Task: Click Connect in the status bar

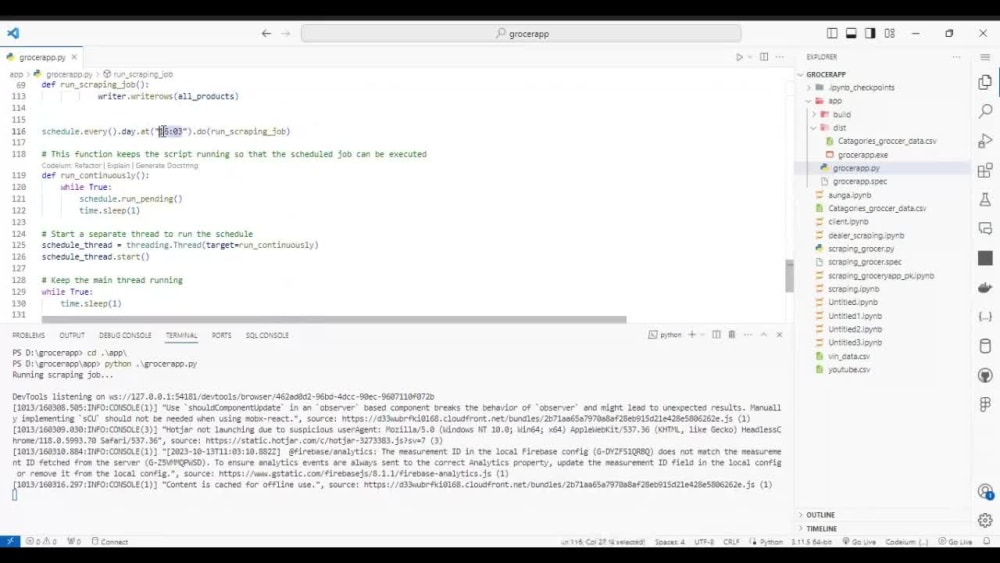Action: (110, 541)
